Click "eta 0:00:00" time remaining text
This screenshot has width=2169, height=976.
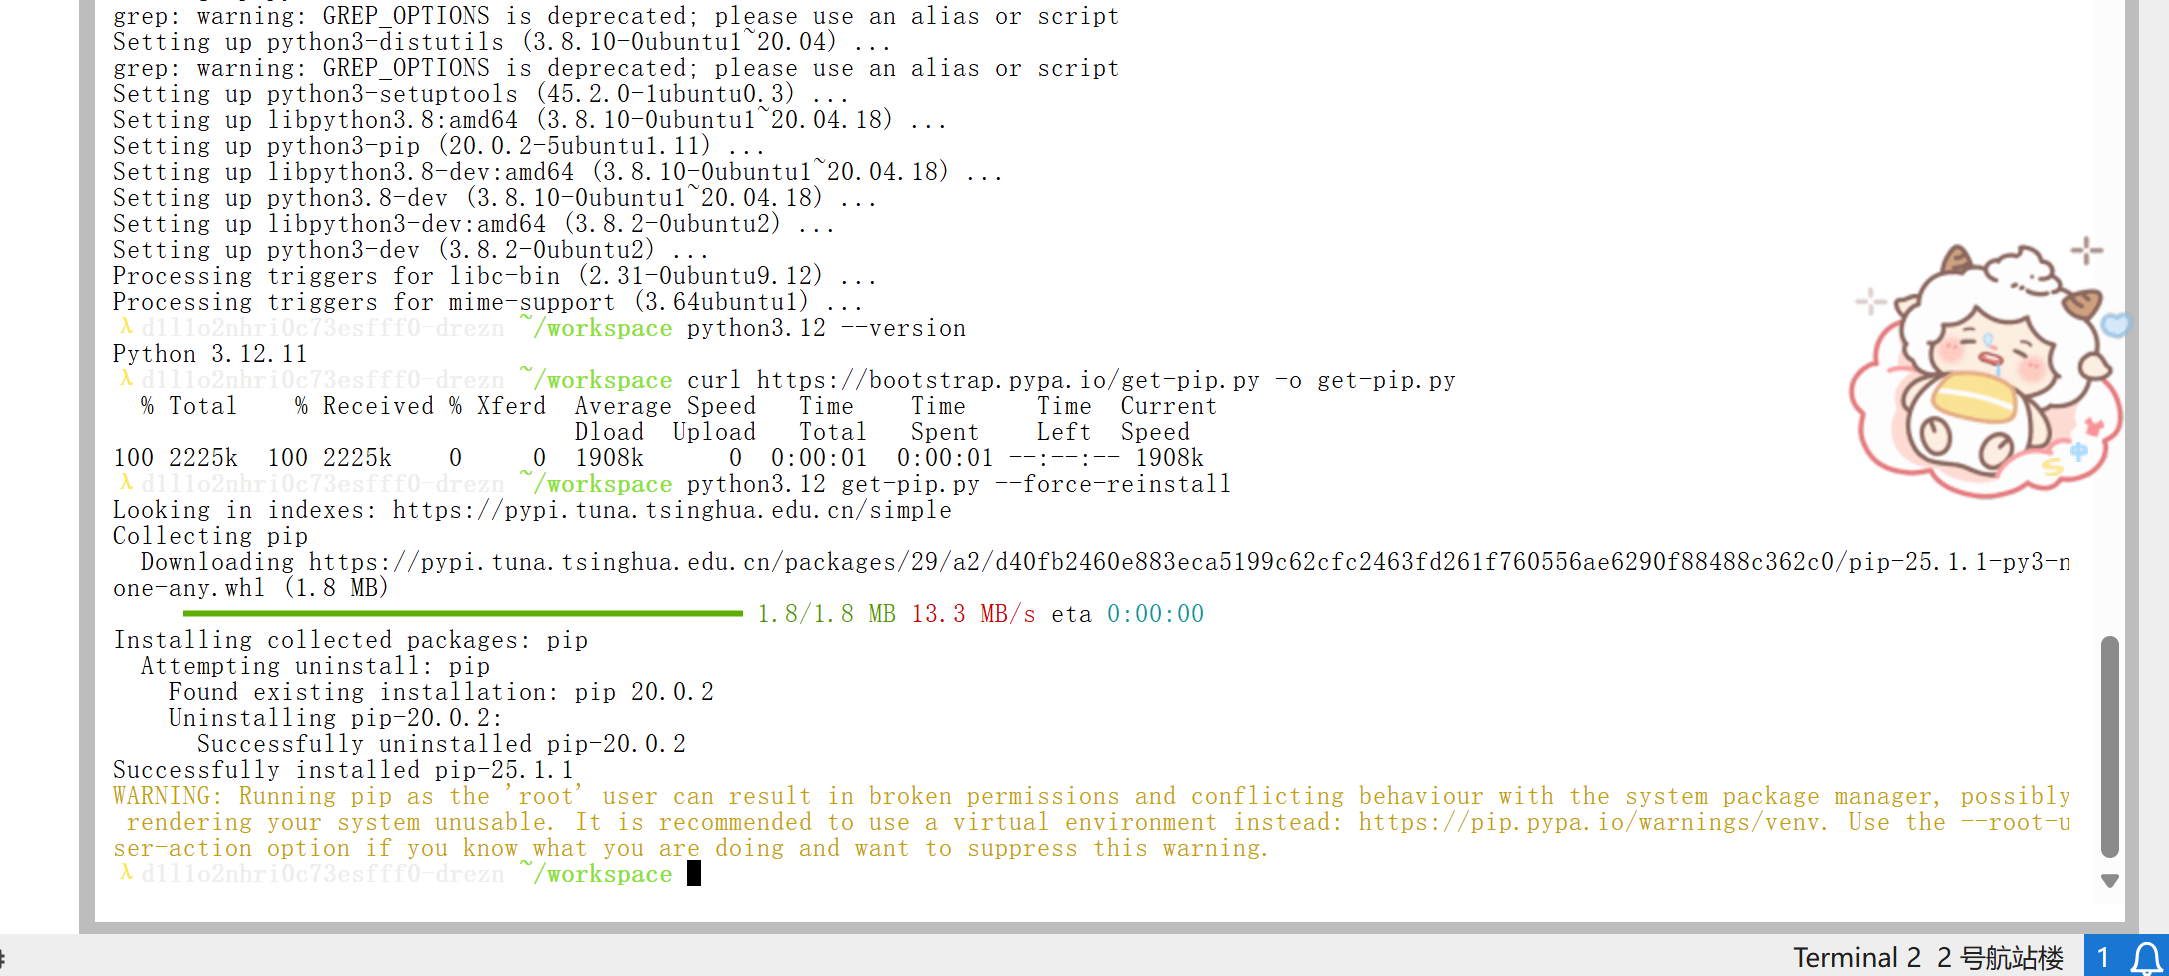click(x=1128, y=614)
